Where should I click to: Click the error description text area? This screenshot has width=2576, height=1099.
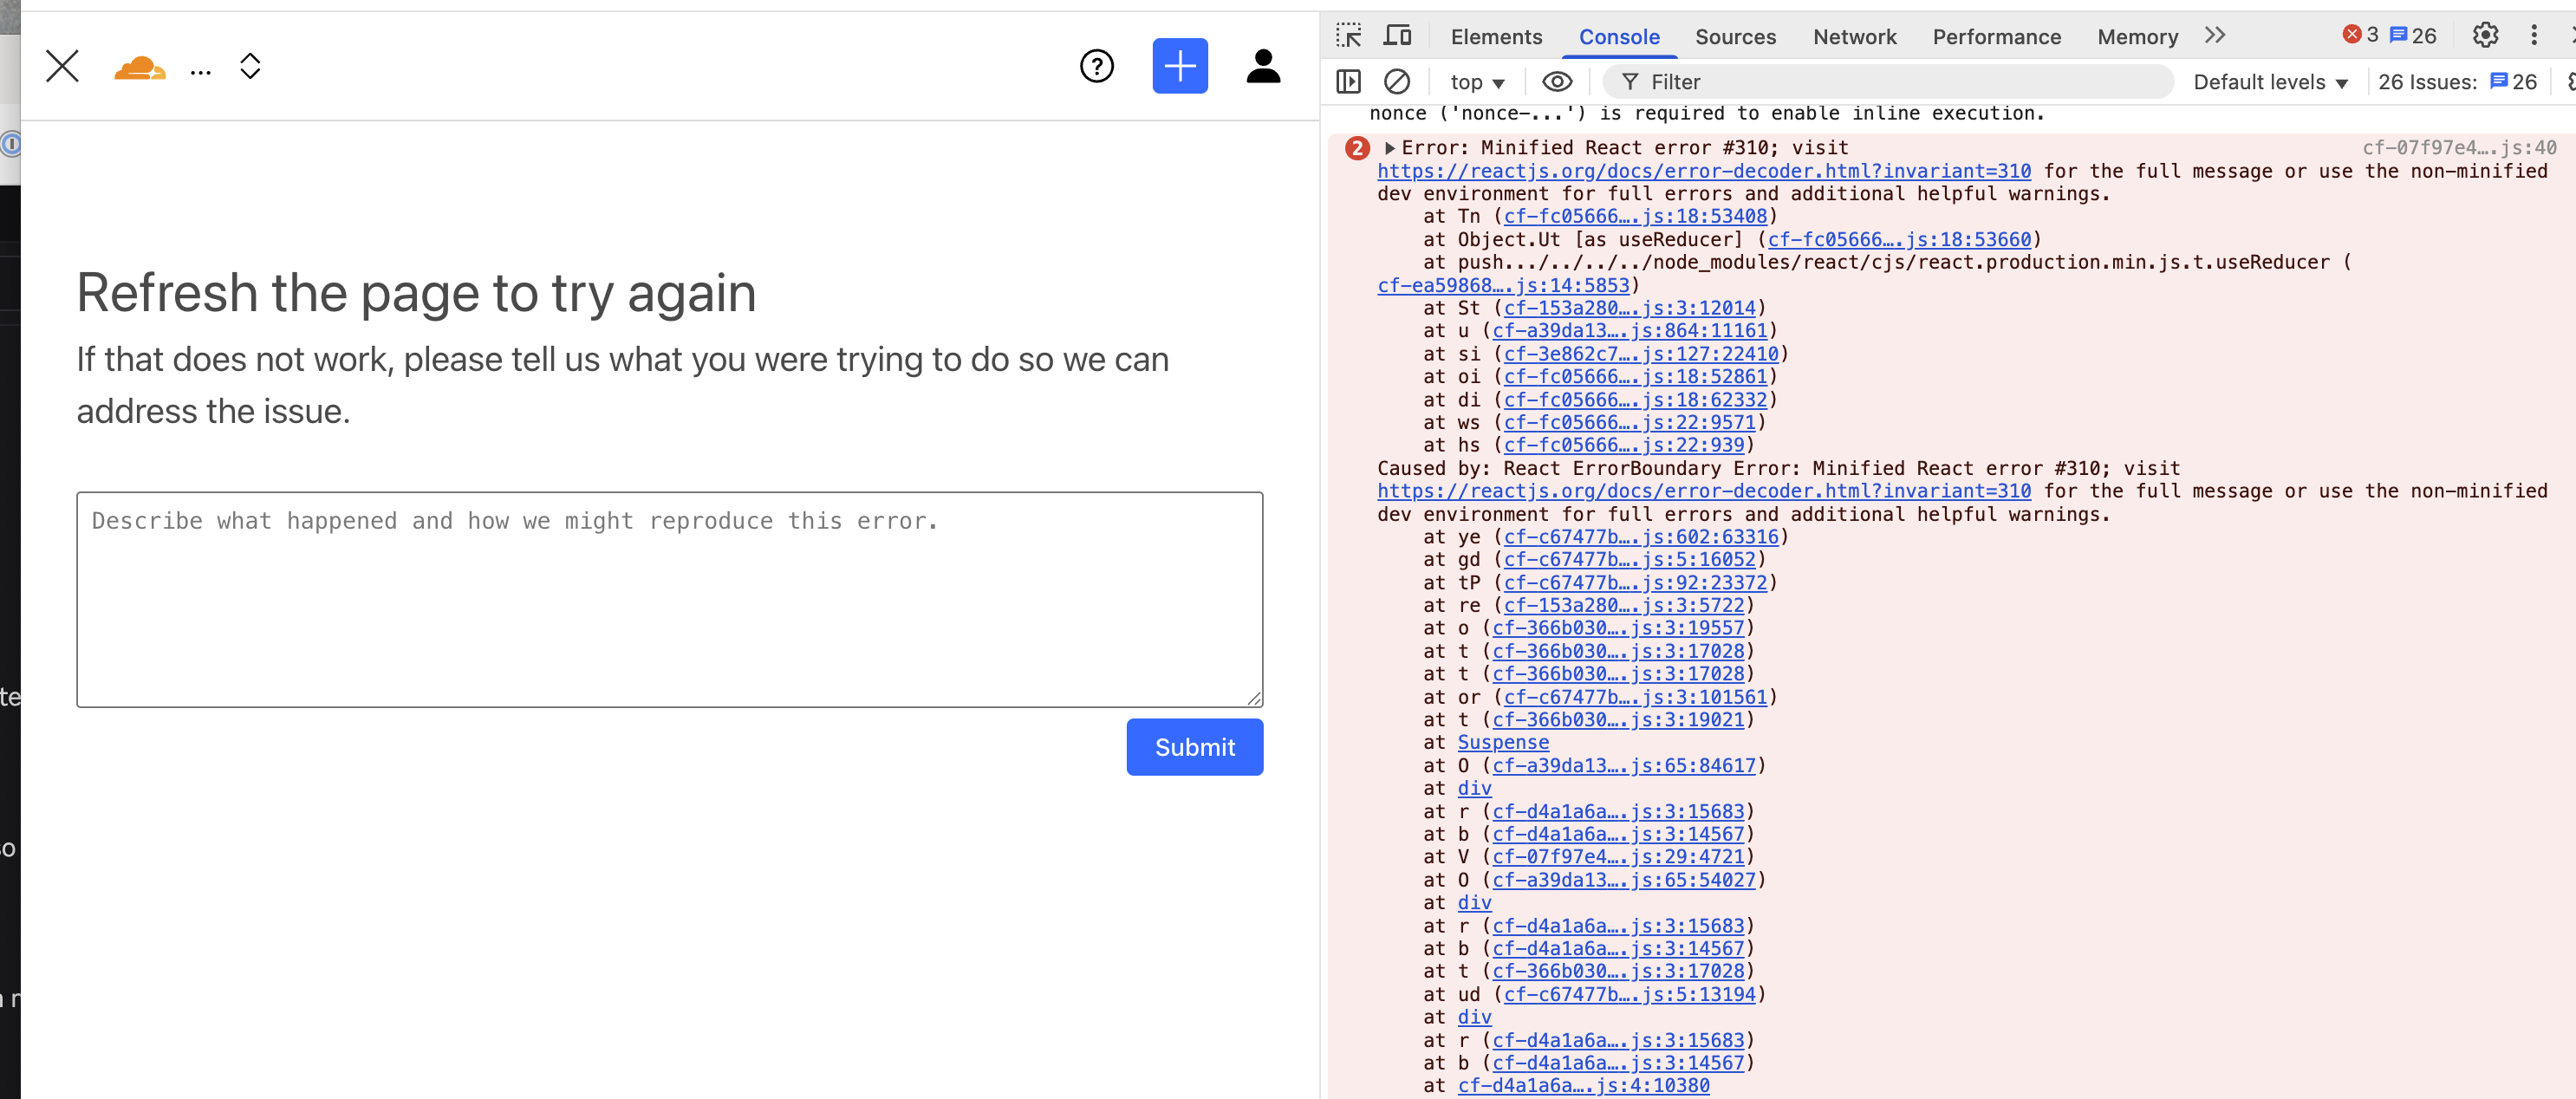669,600
